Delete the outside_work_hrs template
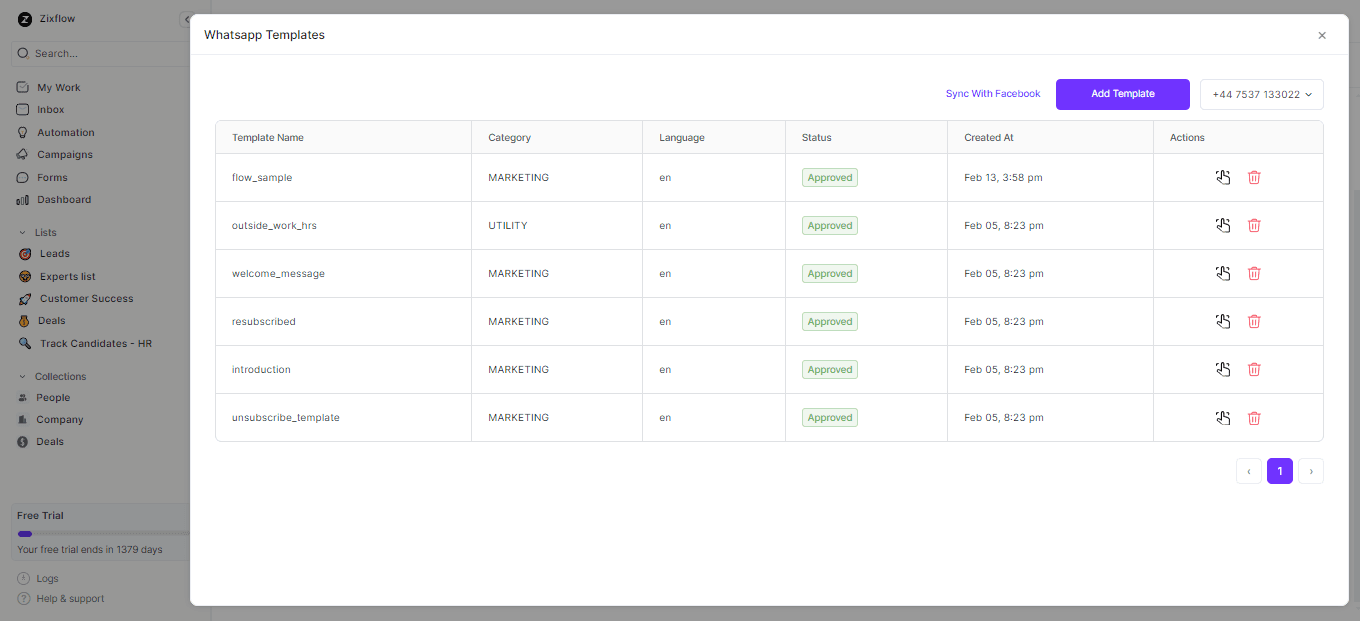Viewport: 1360px width, 621px height. [1255, 225]
